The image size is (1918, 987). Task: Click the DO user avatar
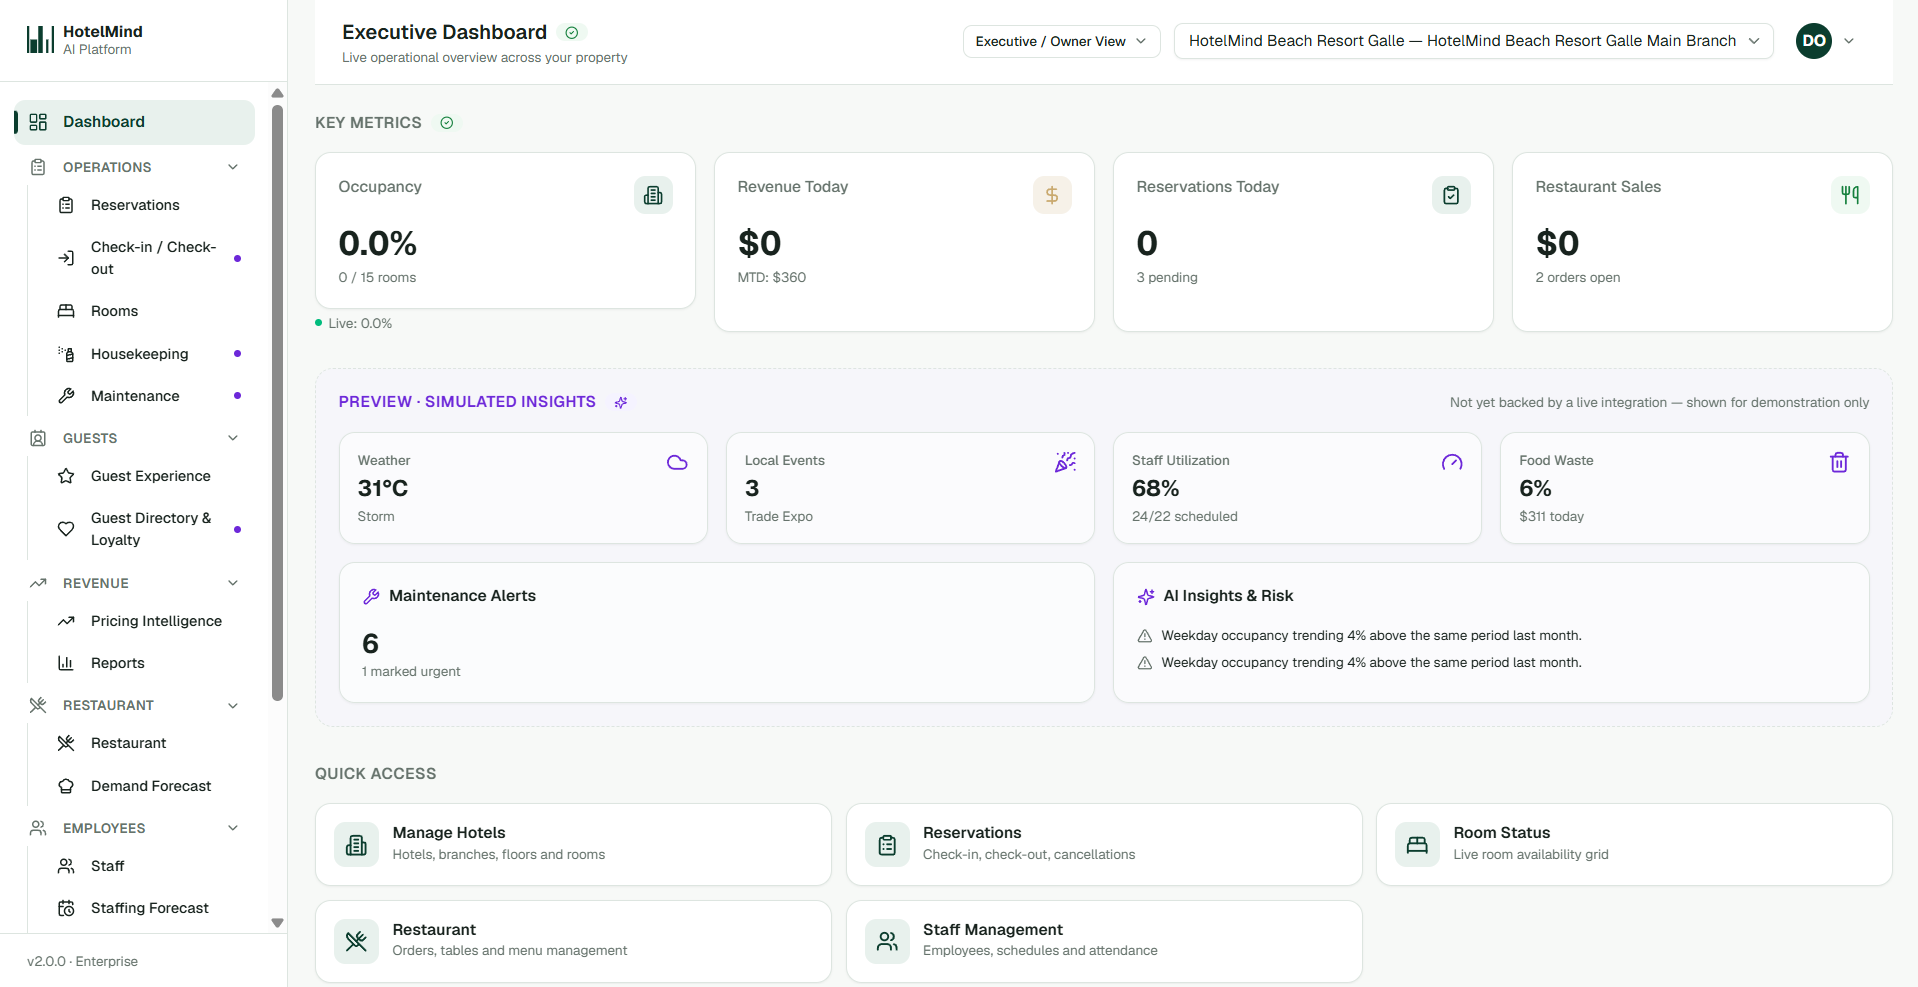[1814, 41]
